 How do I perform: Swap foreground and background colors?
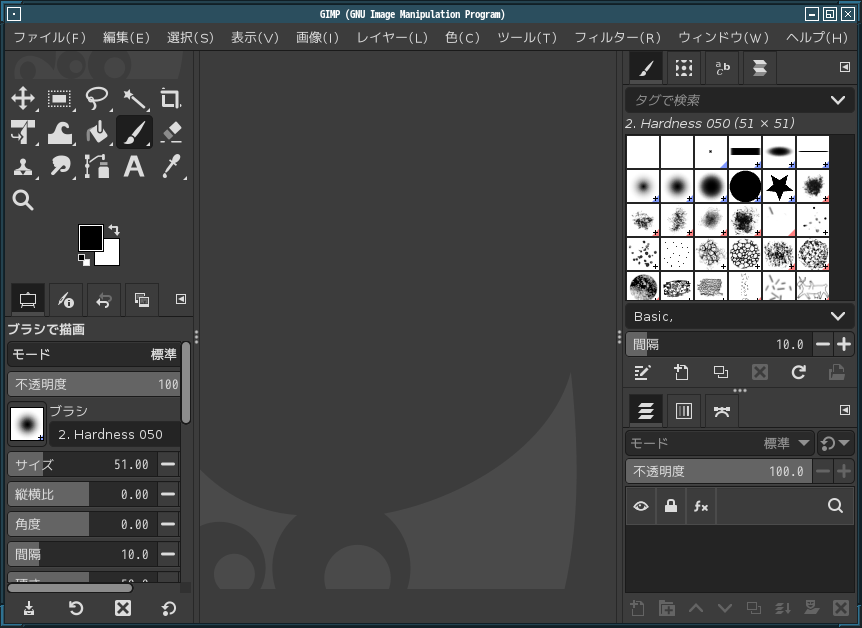[113, 230]
